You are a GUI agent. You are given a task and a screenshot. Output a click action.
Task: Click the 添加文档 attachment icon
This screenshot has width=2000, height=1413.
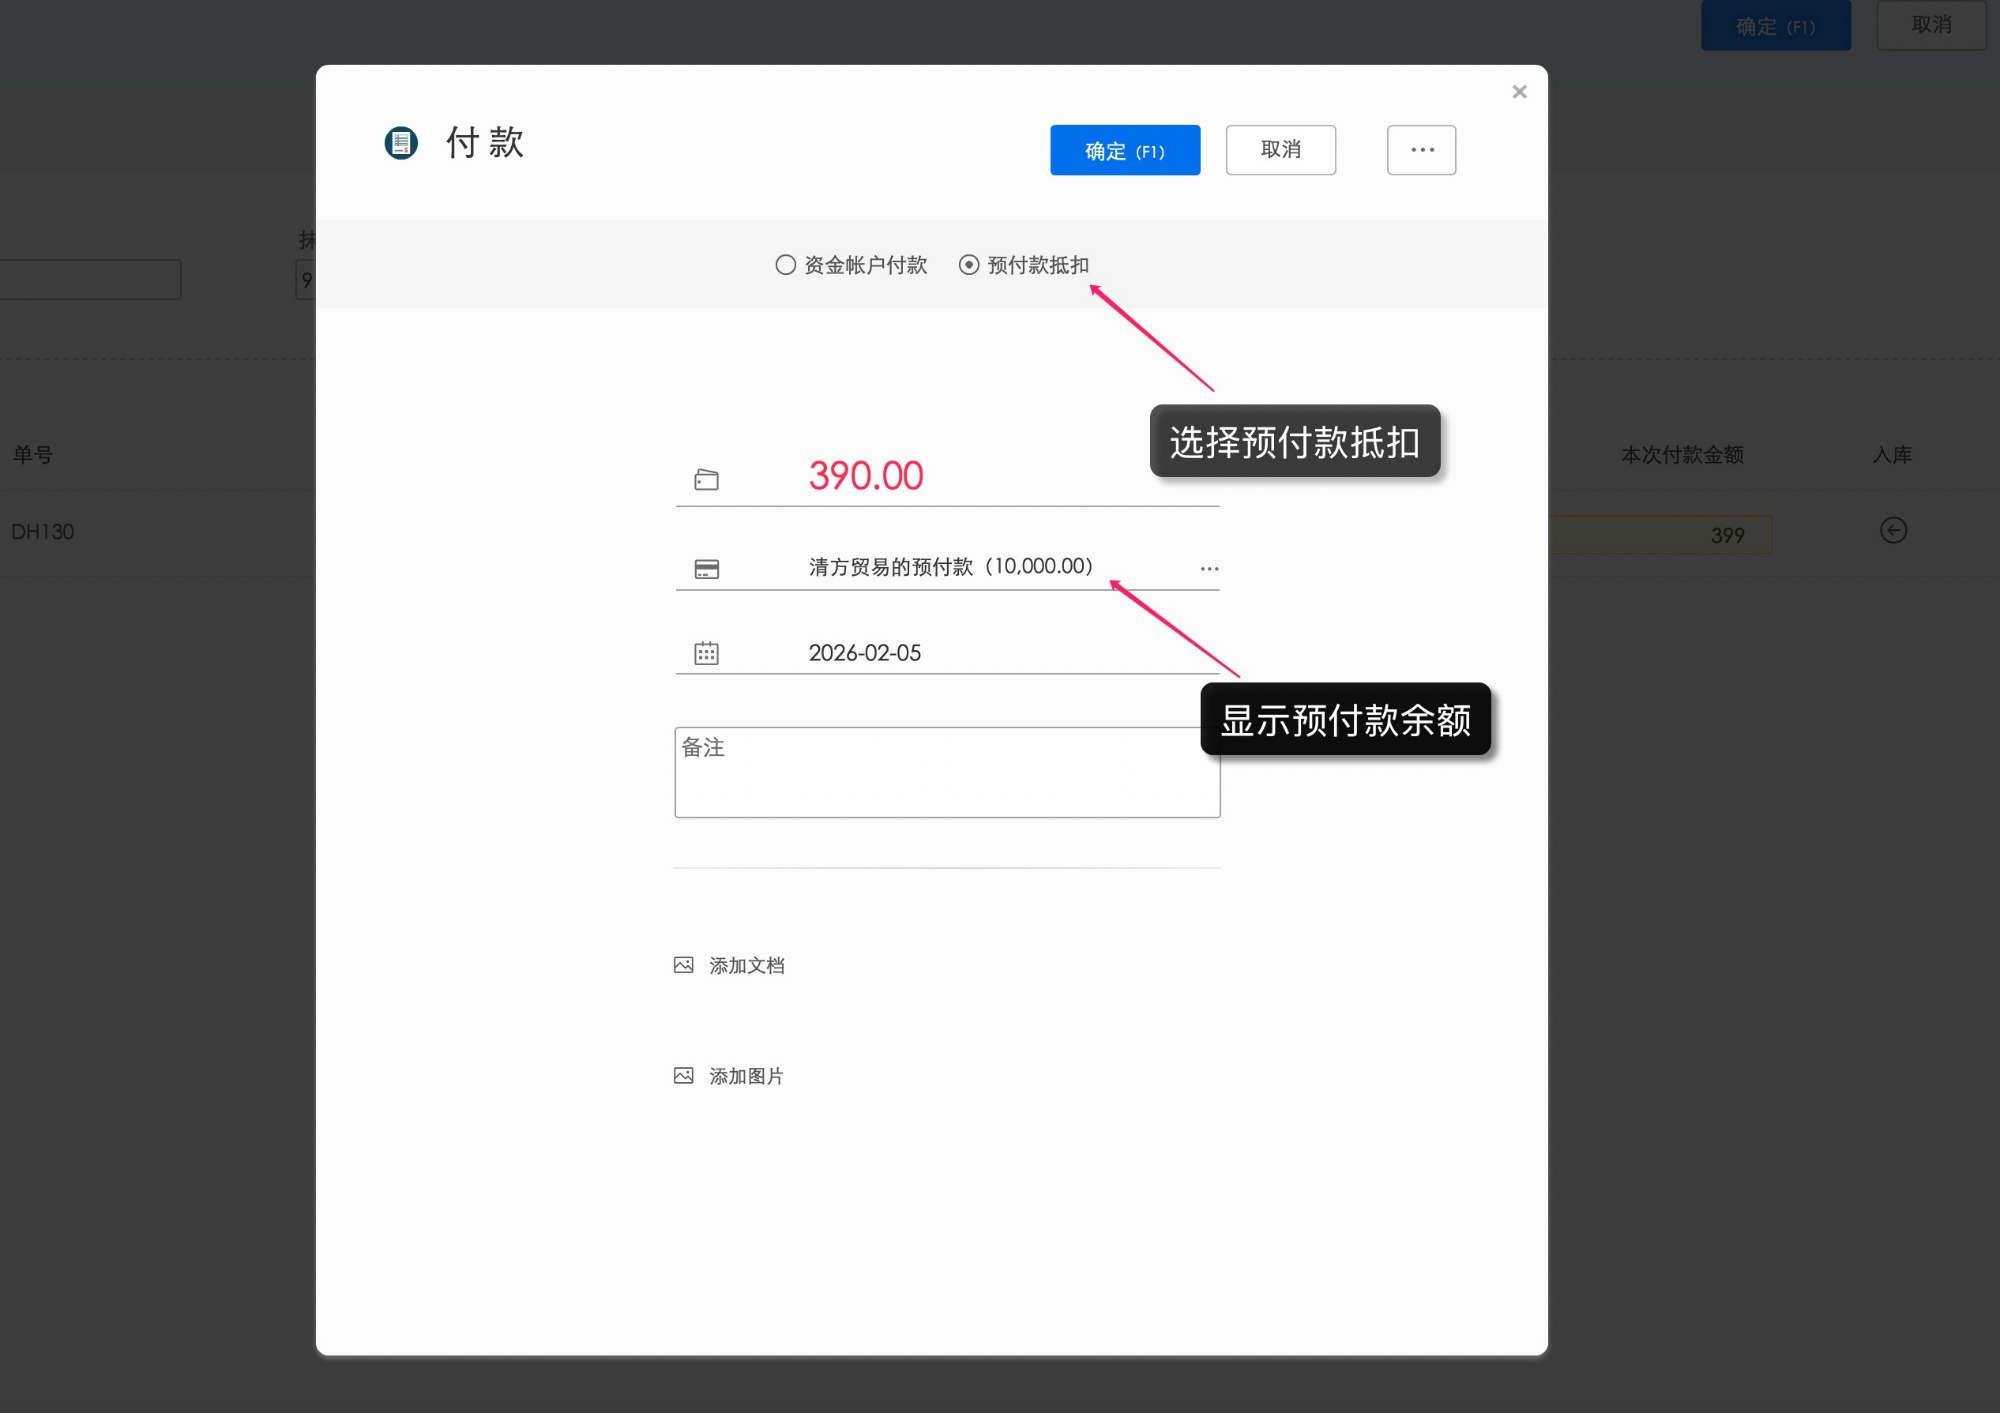tap(684, 964)
